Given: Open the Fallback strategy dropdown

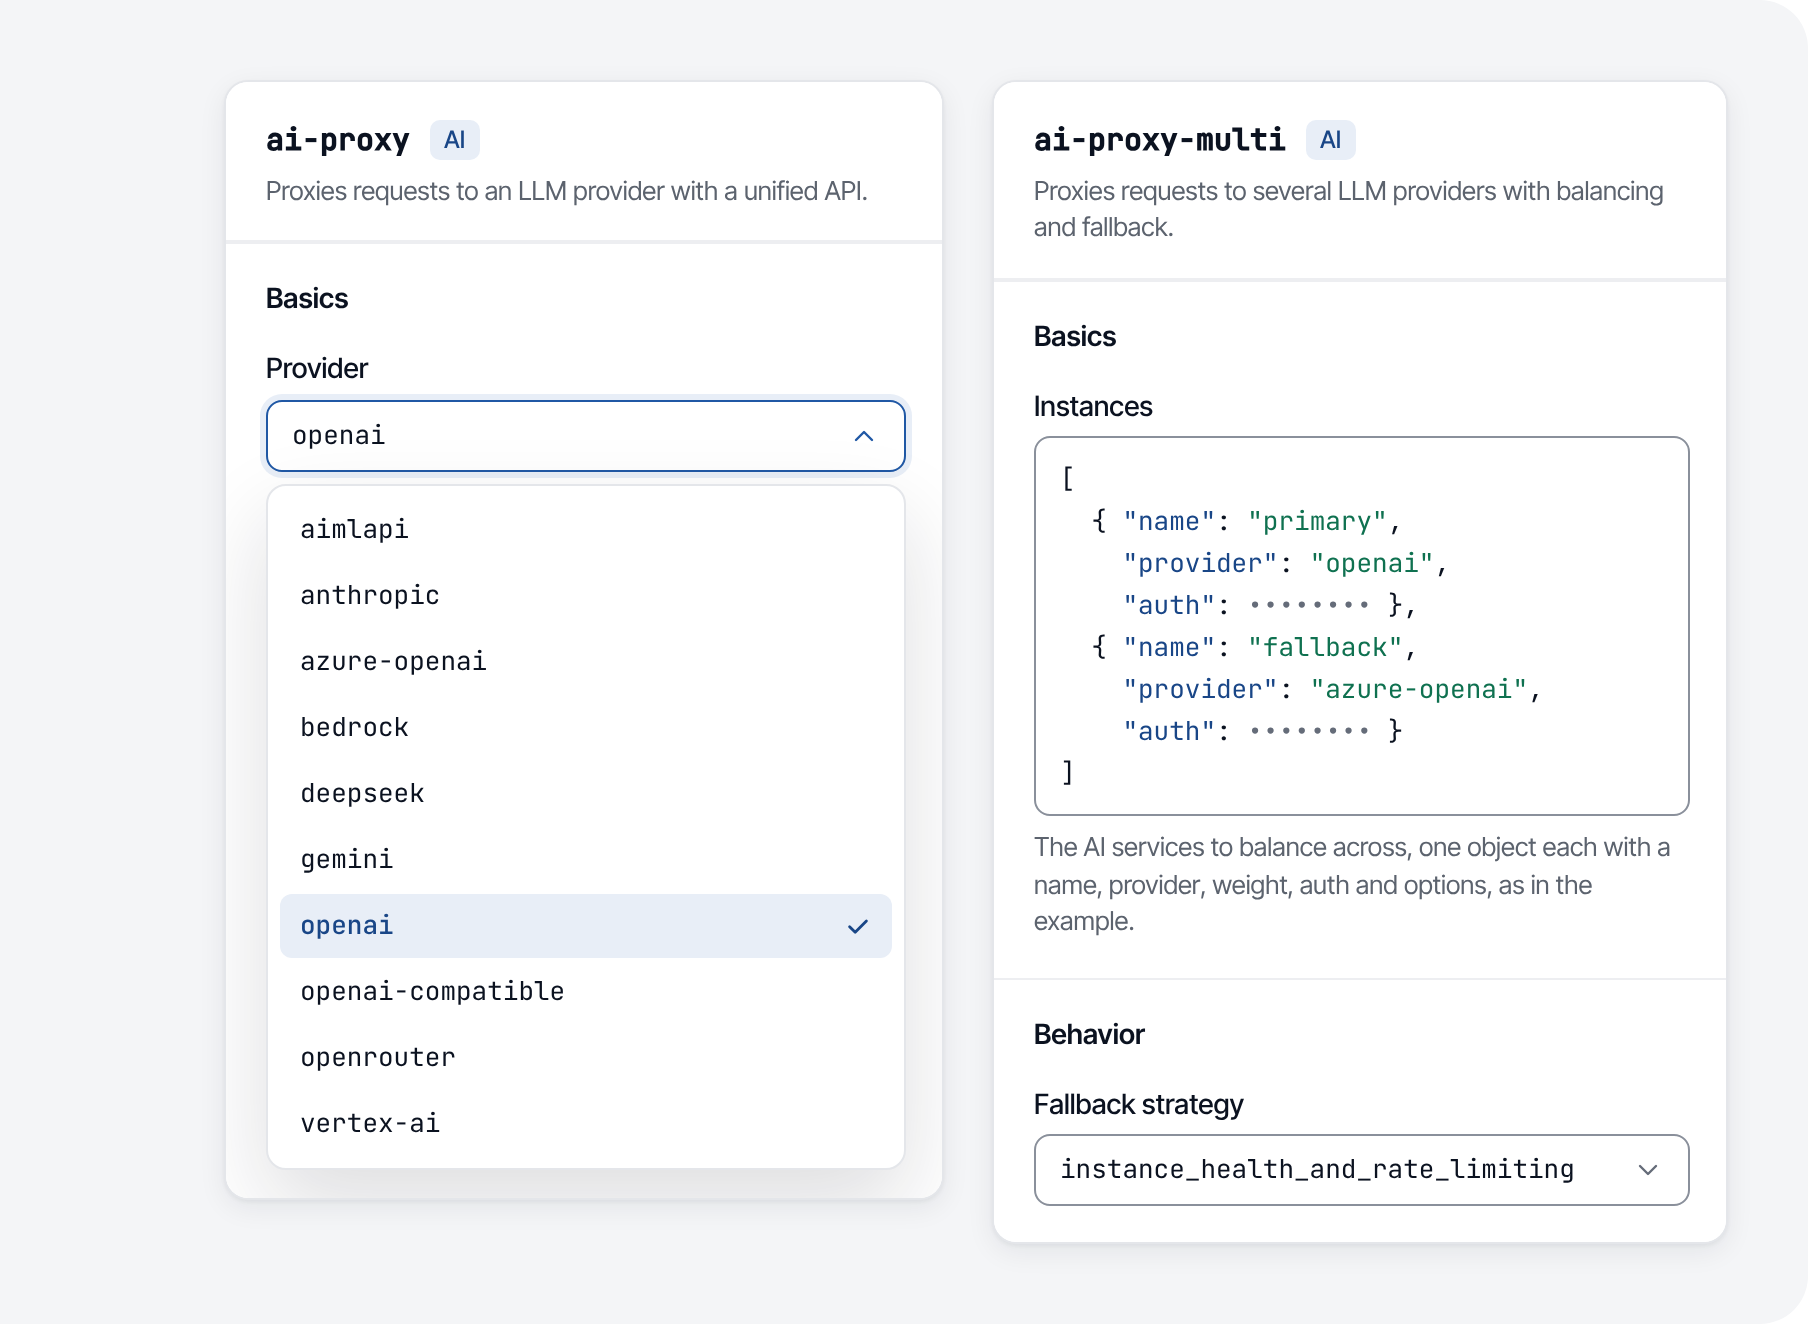Looking at the screenshot, I should pyautogui.click(x=1361, y=1169).
